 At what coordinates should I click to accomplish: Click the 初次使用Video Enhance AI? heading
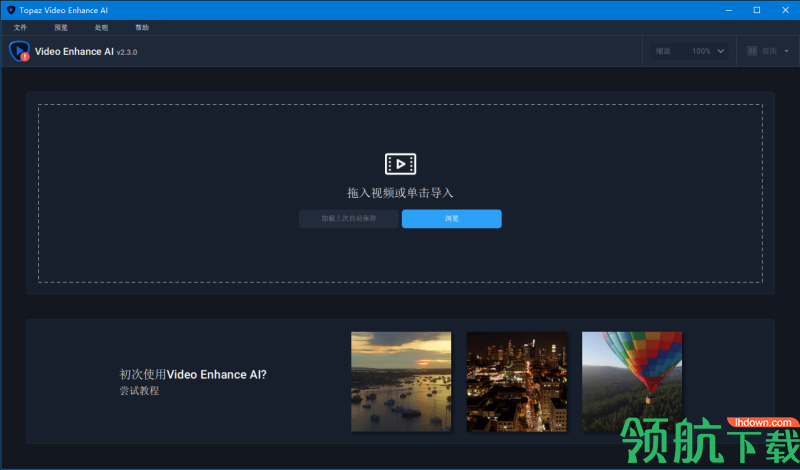click(x=193, y=375)
